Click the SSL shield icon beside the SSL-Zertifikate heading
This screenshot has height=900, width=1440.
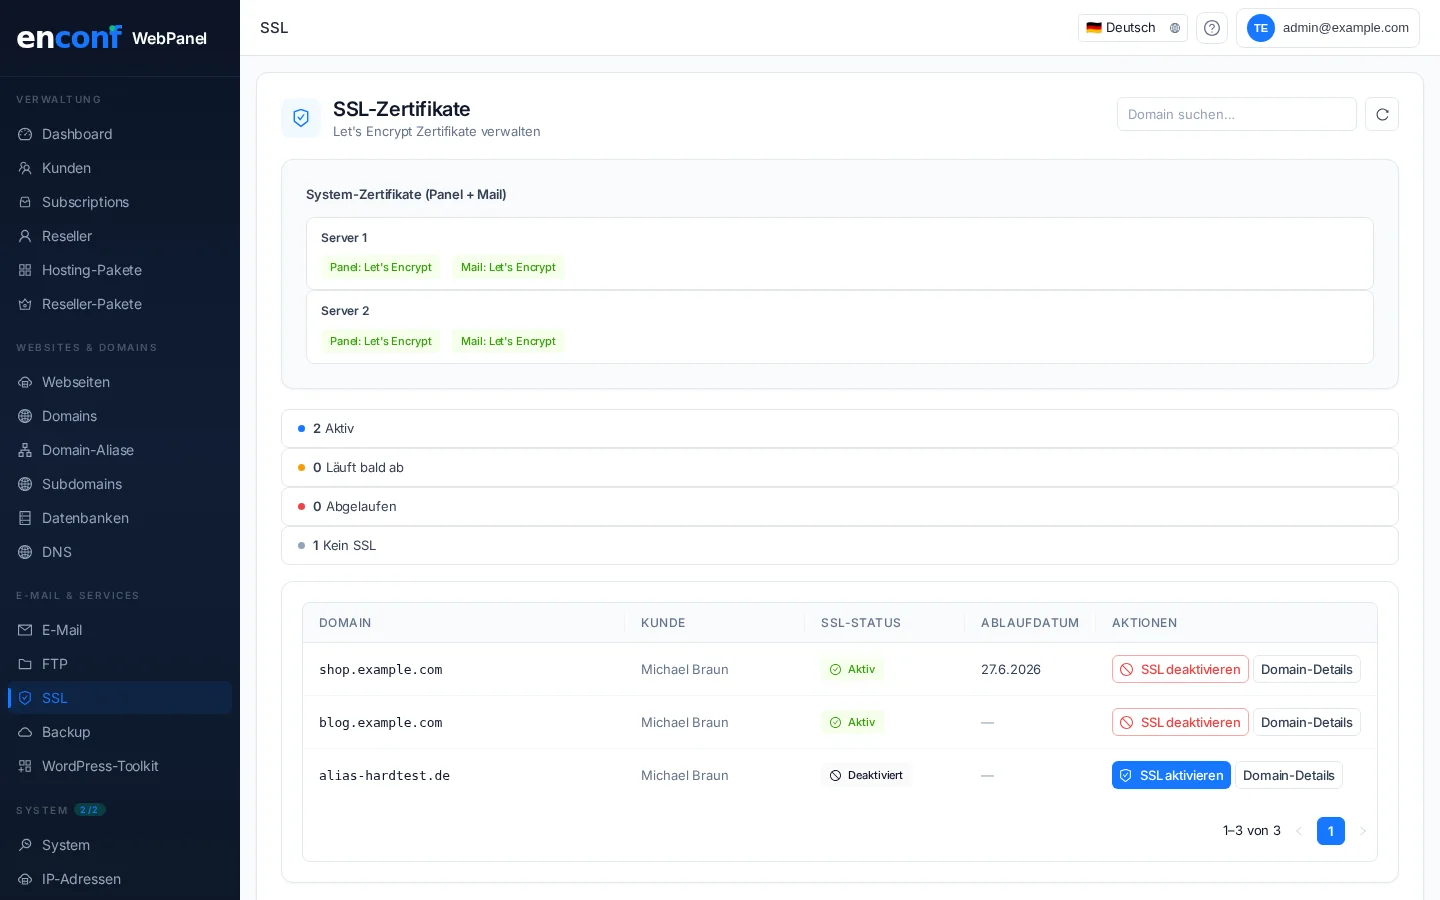click(x=301, y=118)
